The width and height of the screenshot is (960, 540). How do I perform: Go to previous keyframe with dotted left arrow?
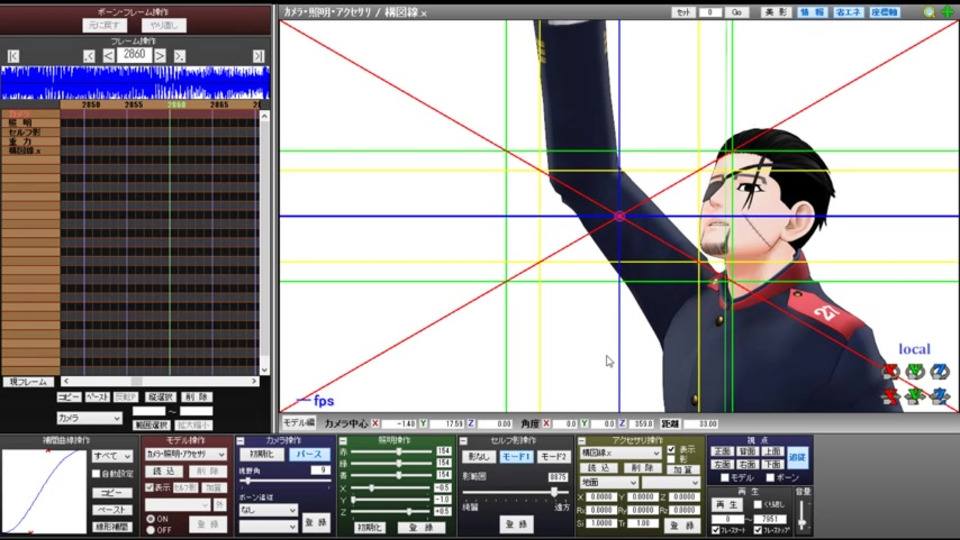89,56
